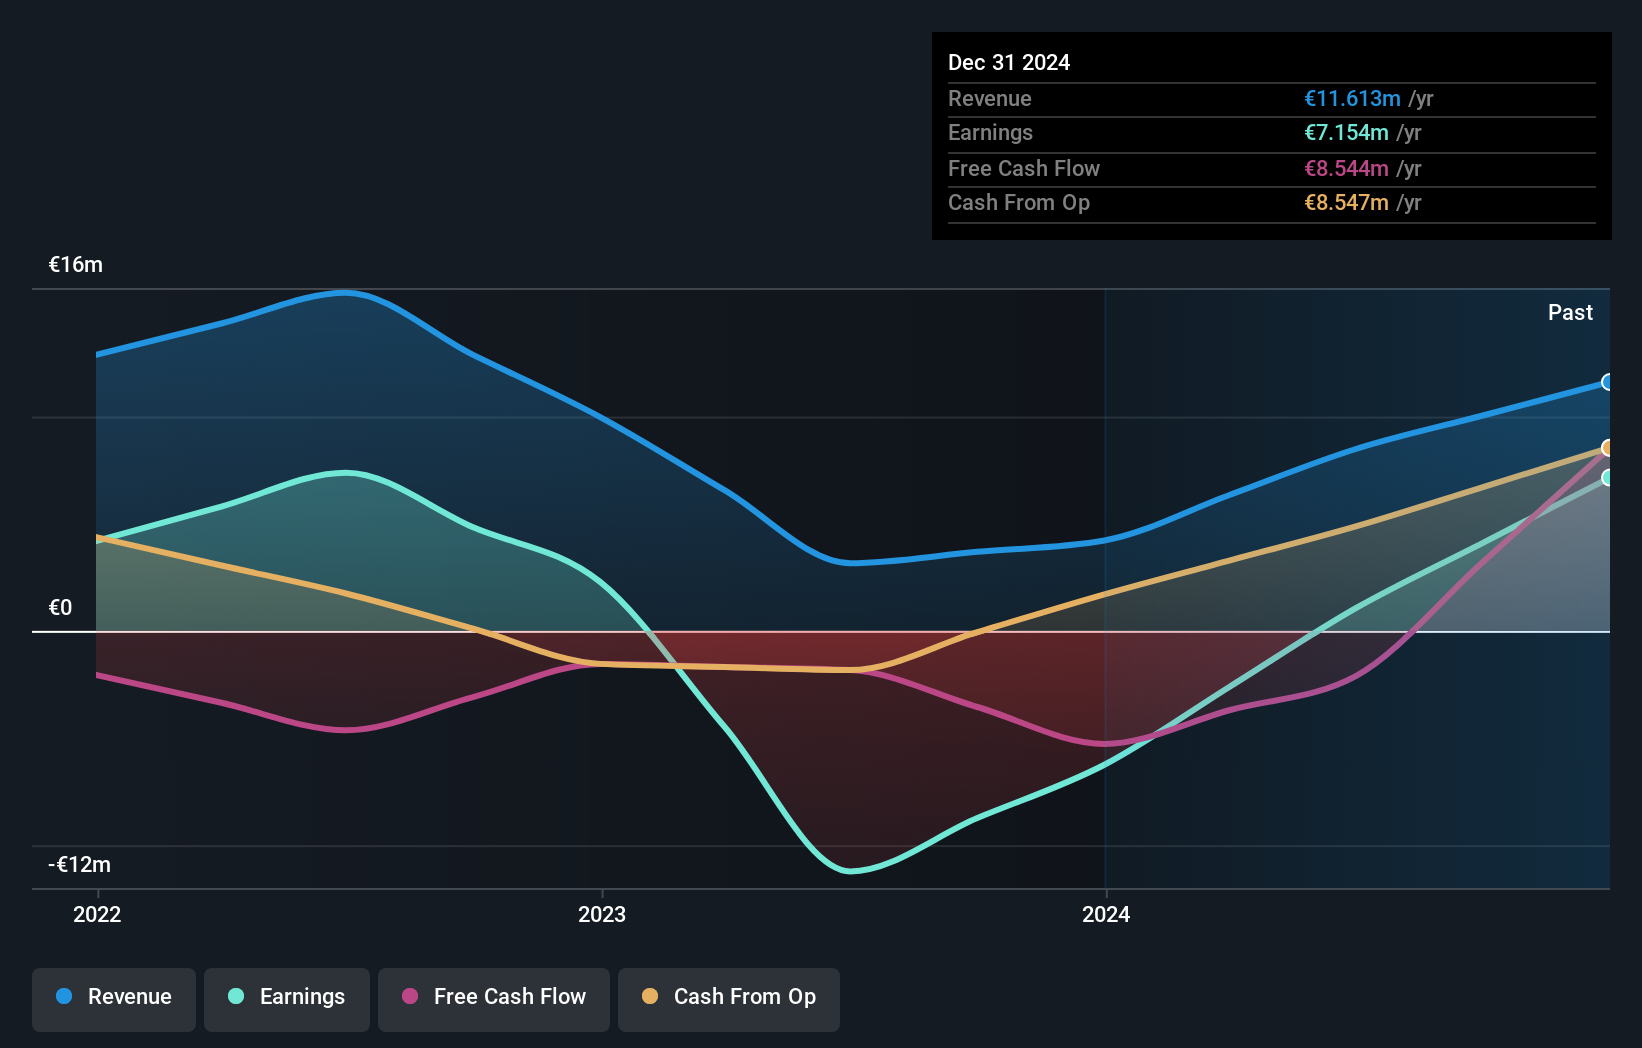
Task: Click the Cash From Op label in tooltip
Action: 1019,203
